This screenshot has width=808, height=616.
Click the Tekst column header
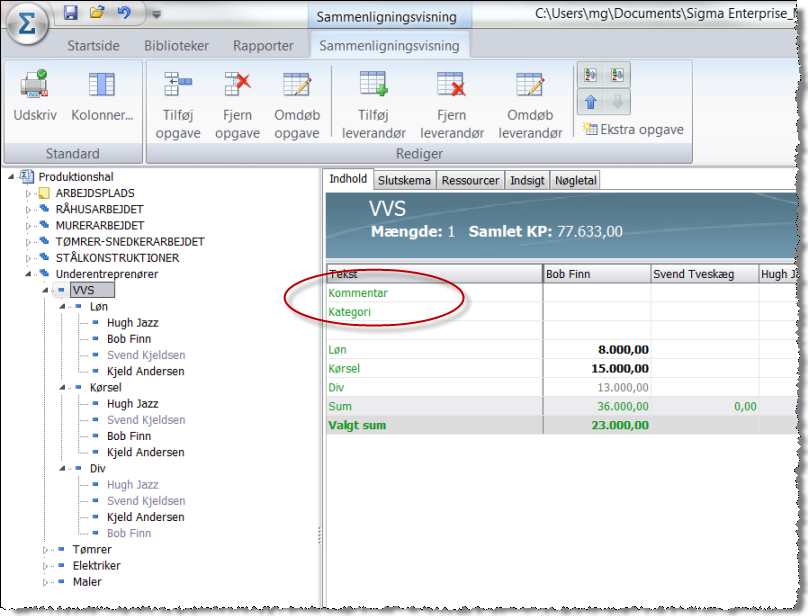434,274
